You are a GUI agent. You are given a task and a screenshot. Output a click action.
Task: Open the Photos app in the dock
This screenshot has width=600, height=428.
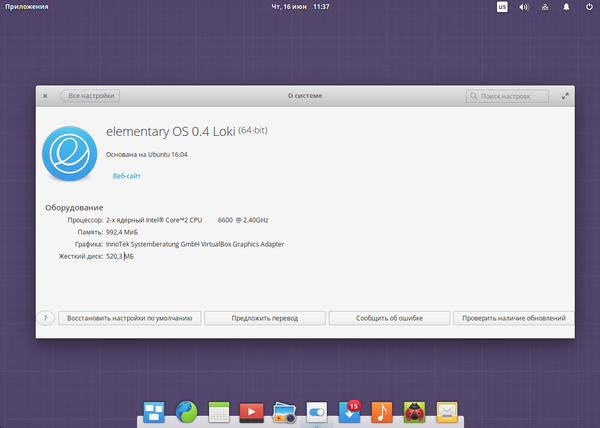coord(284,411)
